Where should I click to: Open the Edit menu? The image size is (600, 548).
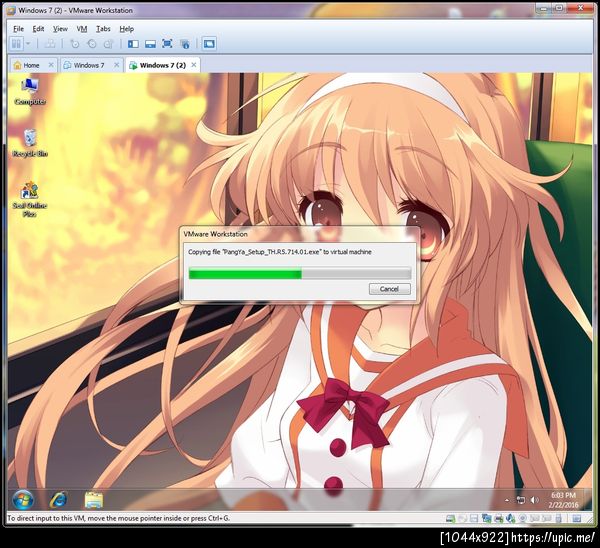point(38,29)
